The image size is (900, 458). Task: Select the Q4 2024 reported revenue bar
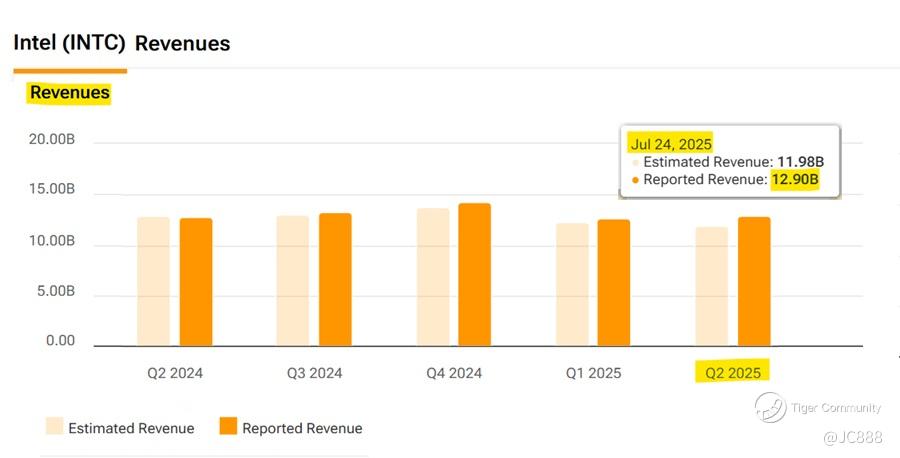475,274
